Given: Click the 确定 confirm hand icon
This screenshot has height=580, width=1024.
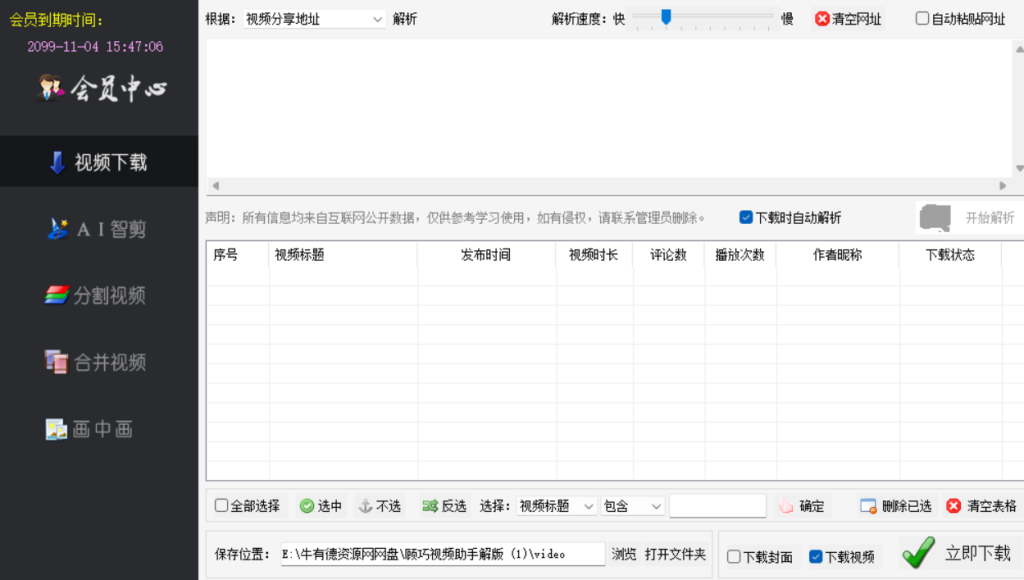Looking at the screenshot, I should 786,506.
